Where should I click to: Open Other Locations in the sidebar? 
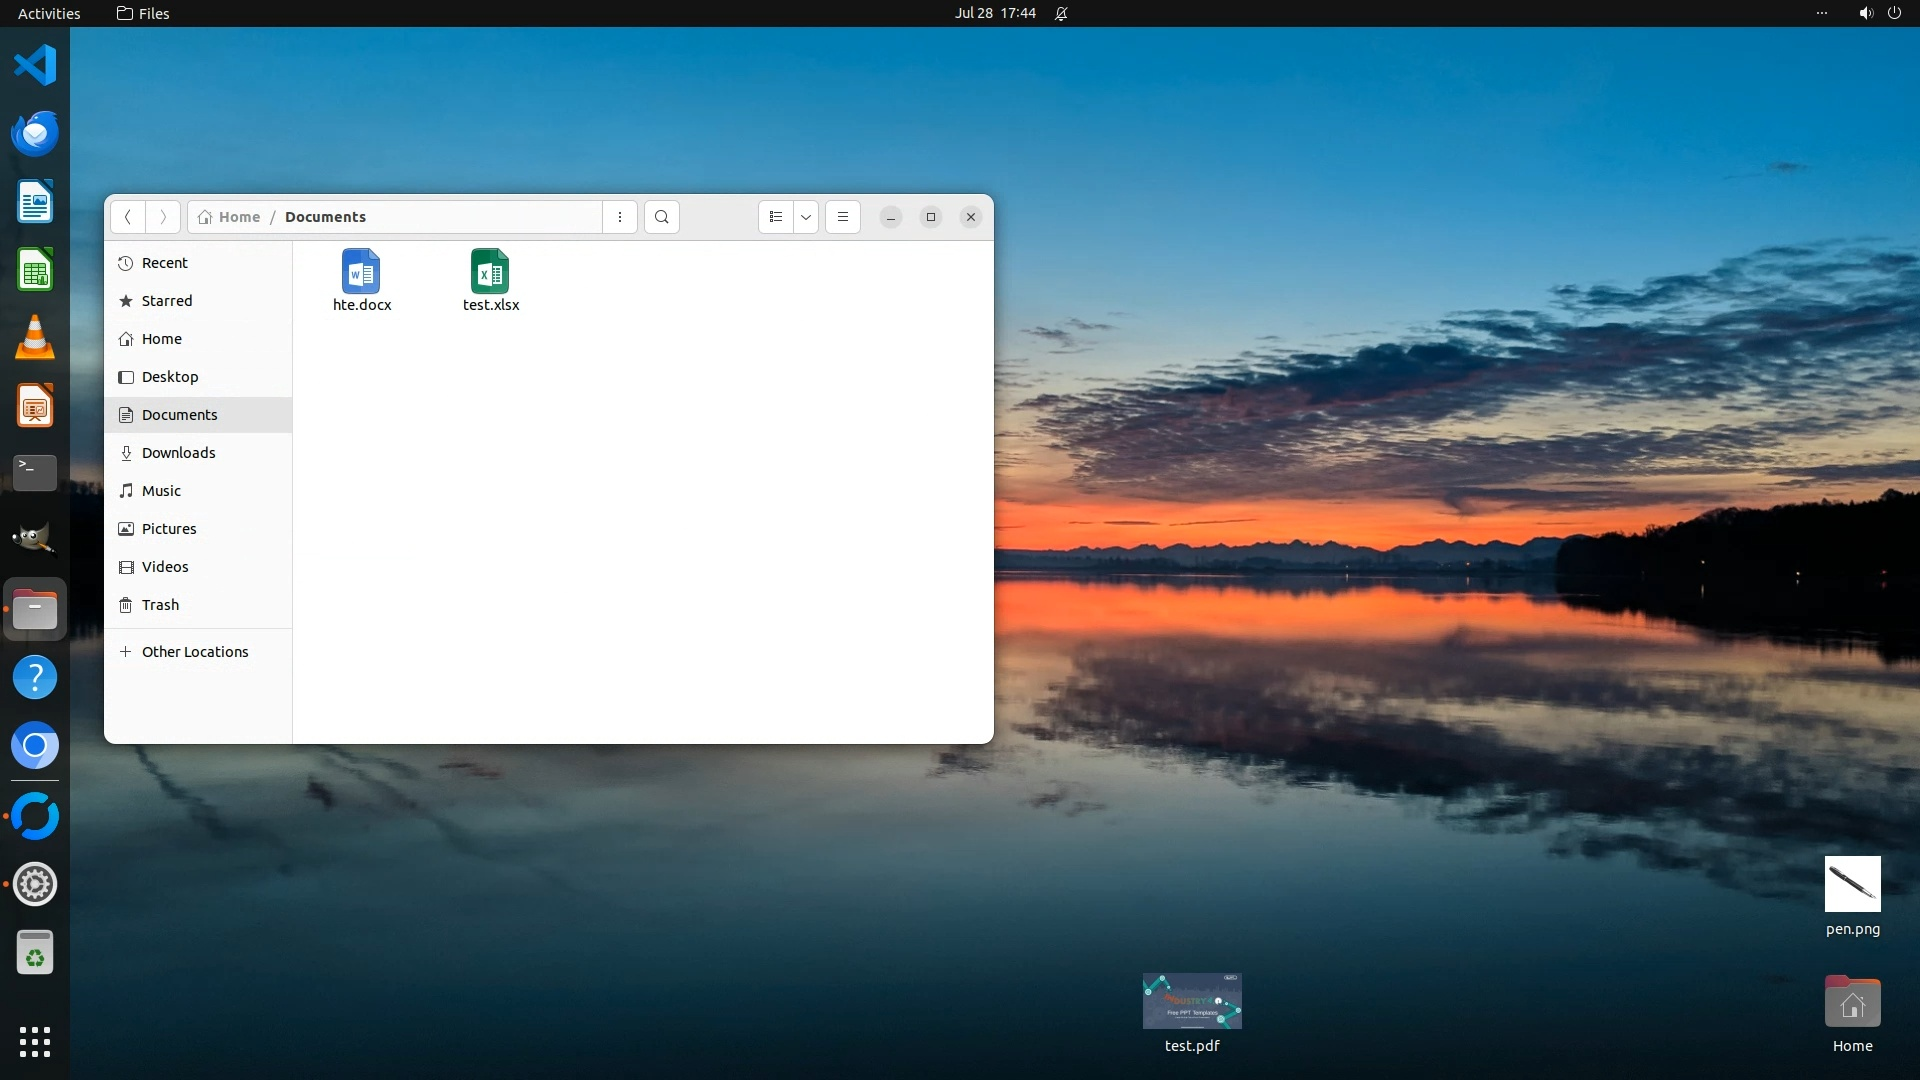195,652
